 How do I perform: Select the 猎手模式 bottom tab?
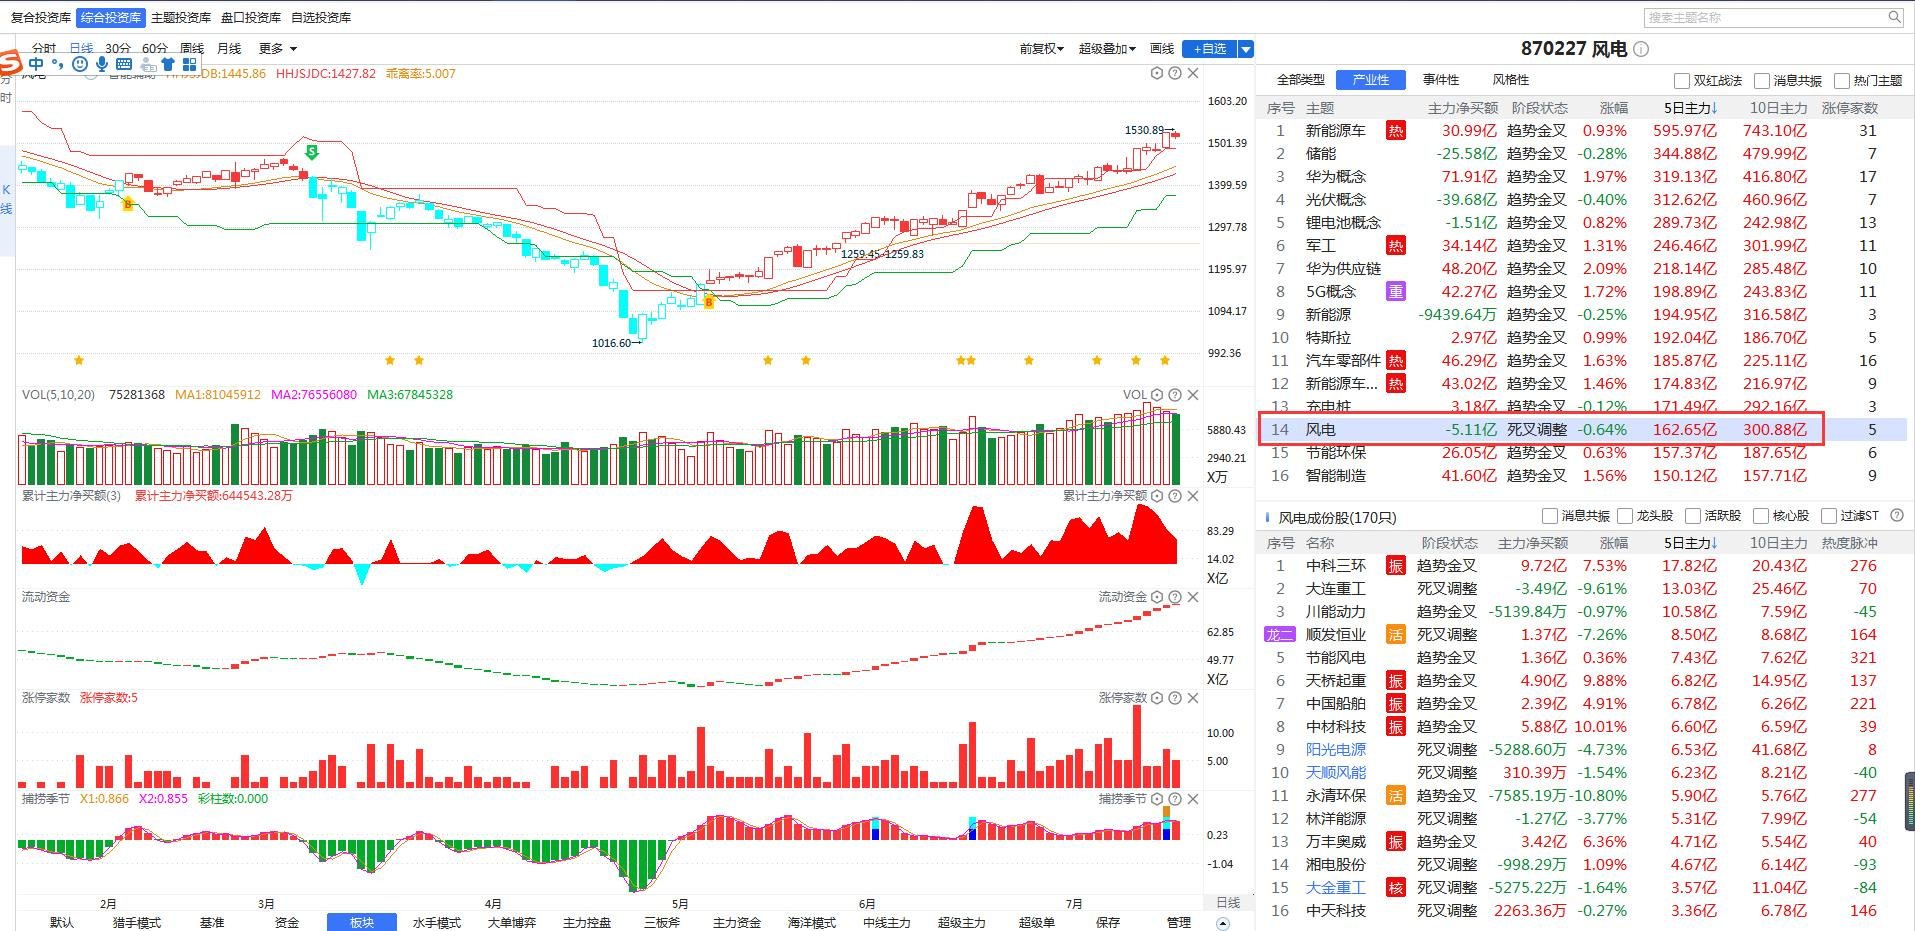(137, 922)
